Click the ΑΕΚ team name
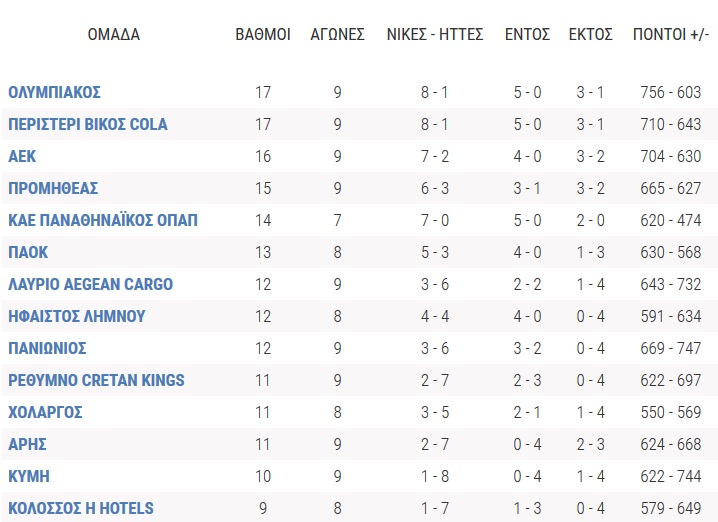Viewport: 718px width, 522px height. pyautogui.click(x=22, y=156)
